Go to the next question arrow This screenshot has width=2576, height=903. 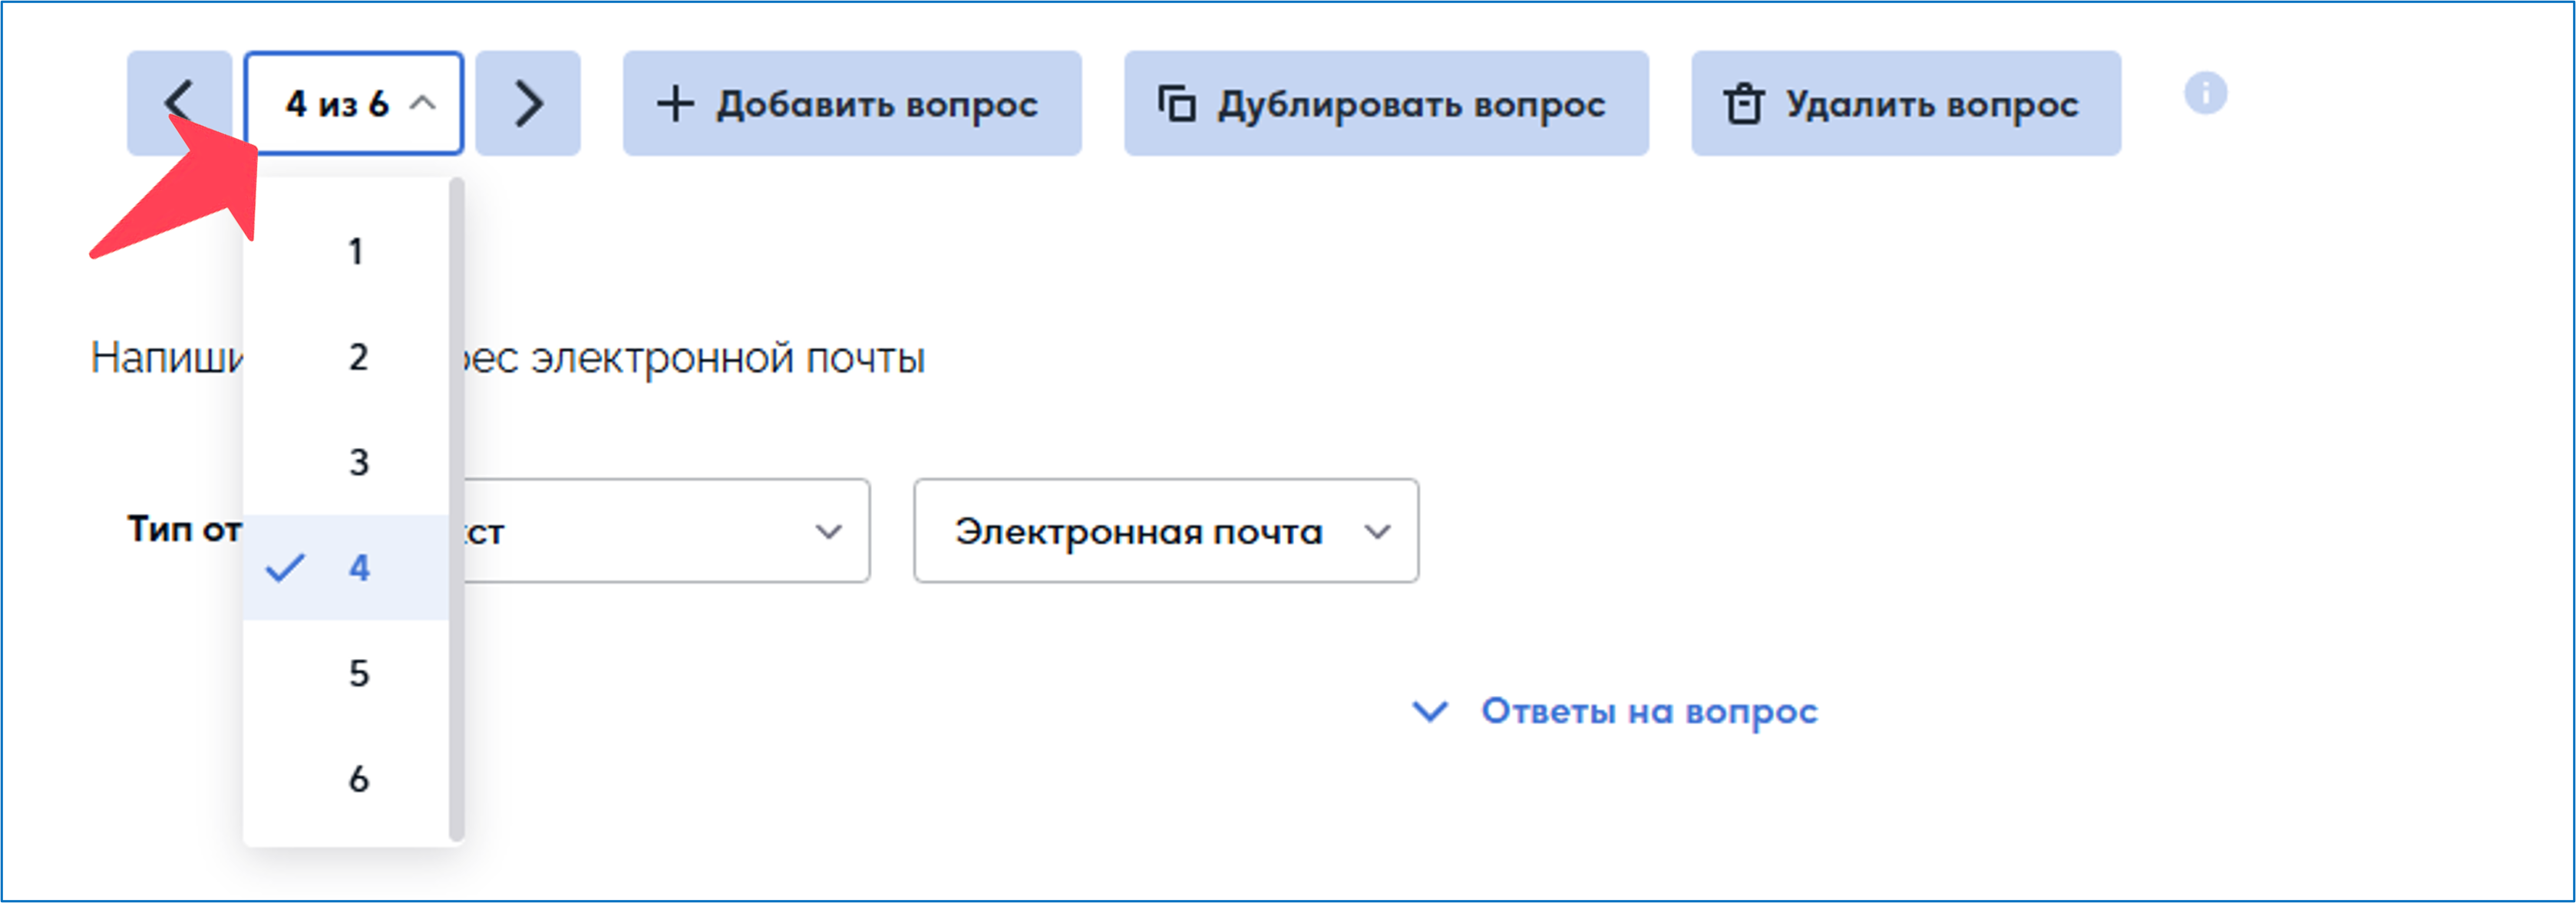click(x=528, y=103)
